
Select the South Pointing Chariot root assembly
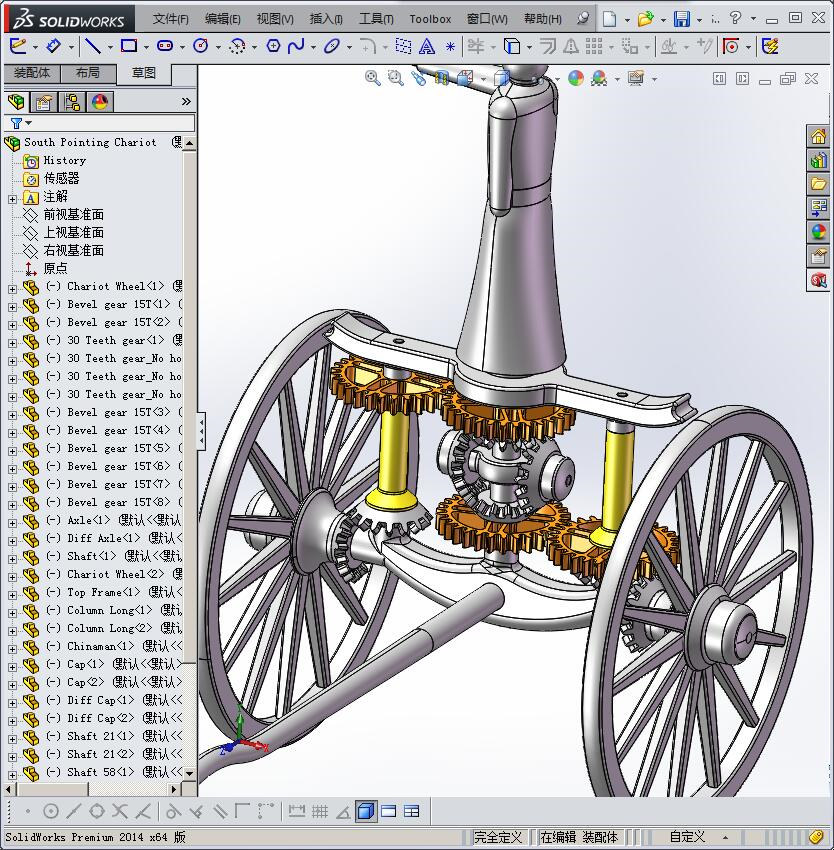[90, 143]
